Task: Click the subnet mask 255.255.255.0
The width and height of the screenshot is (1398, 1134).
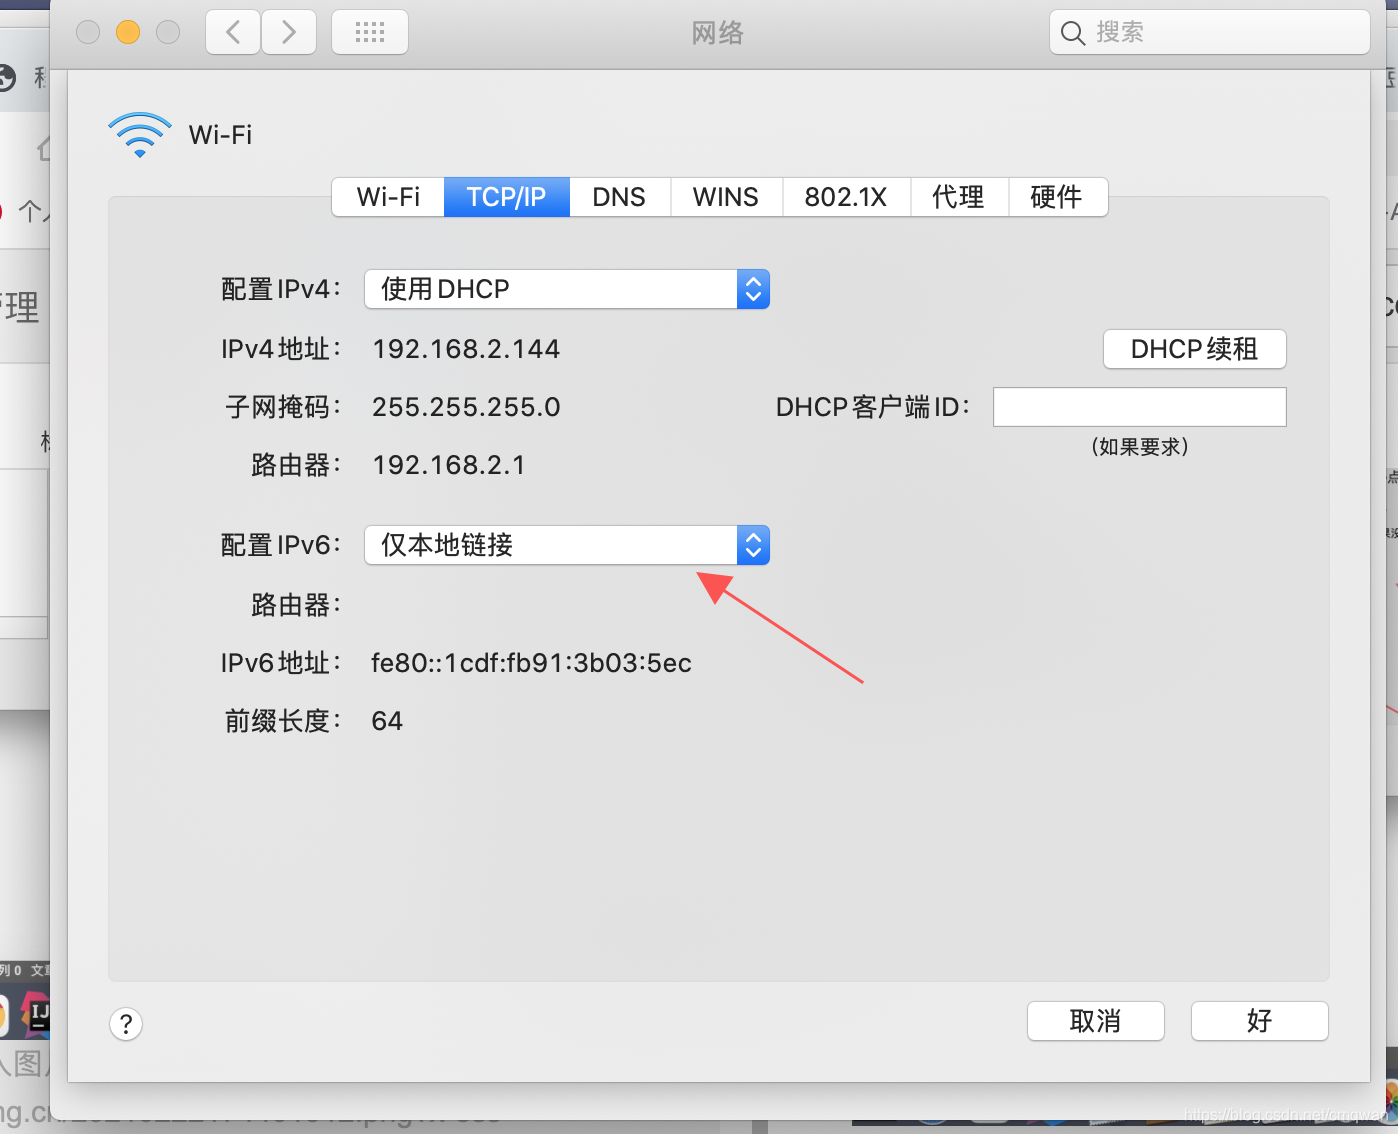Action: [x=466, y=407]
